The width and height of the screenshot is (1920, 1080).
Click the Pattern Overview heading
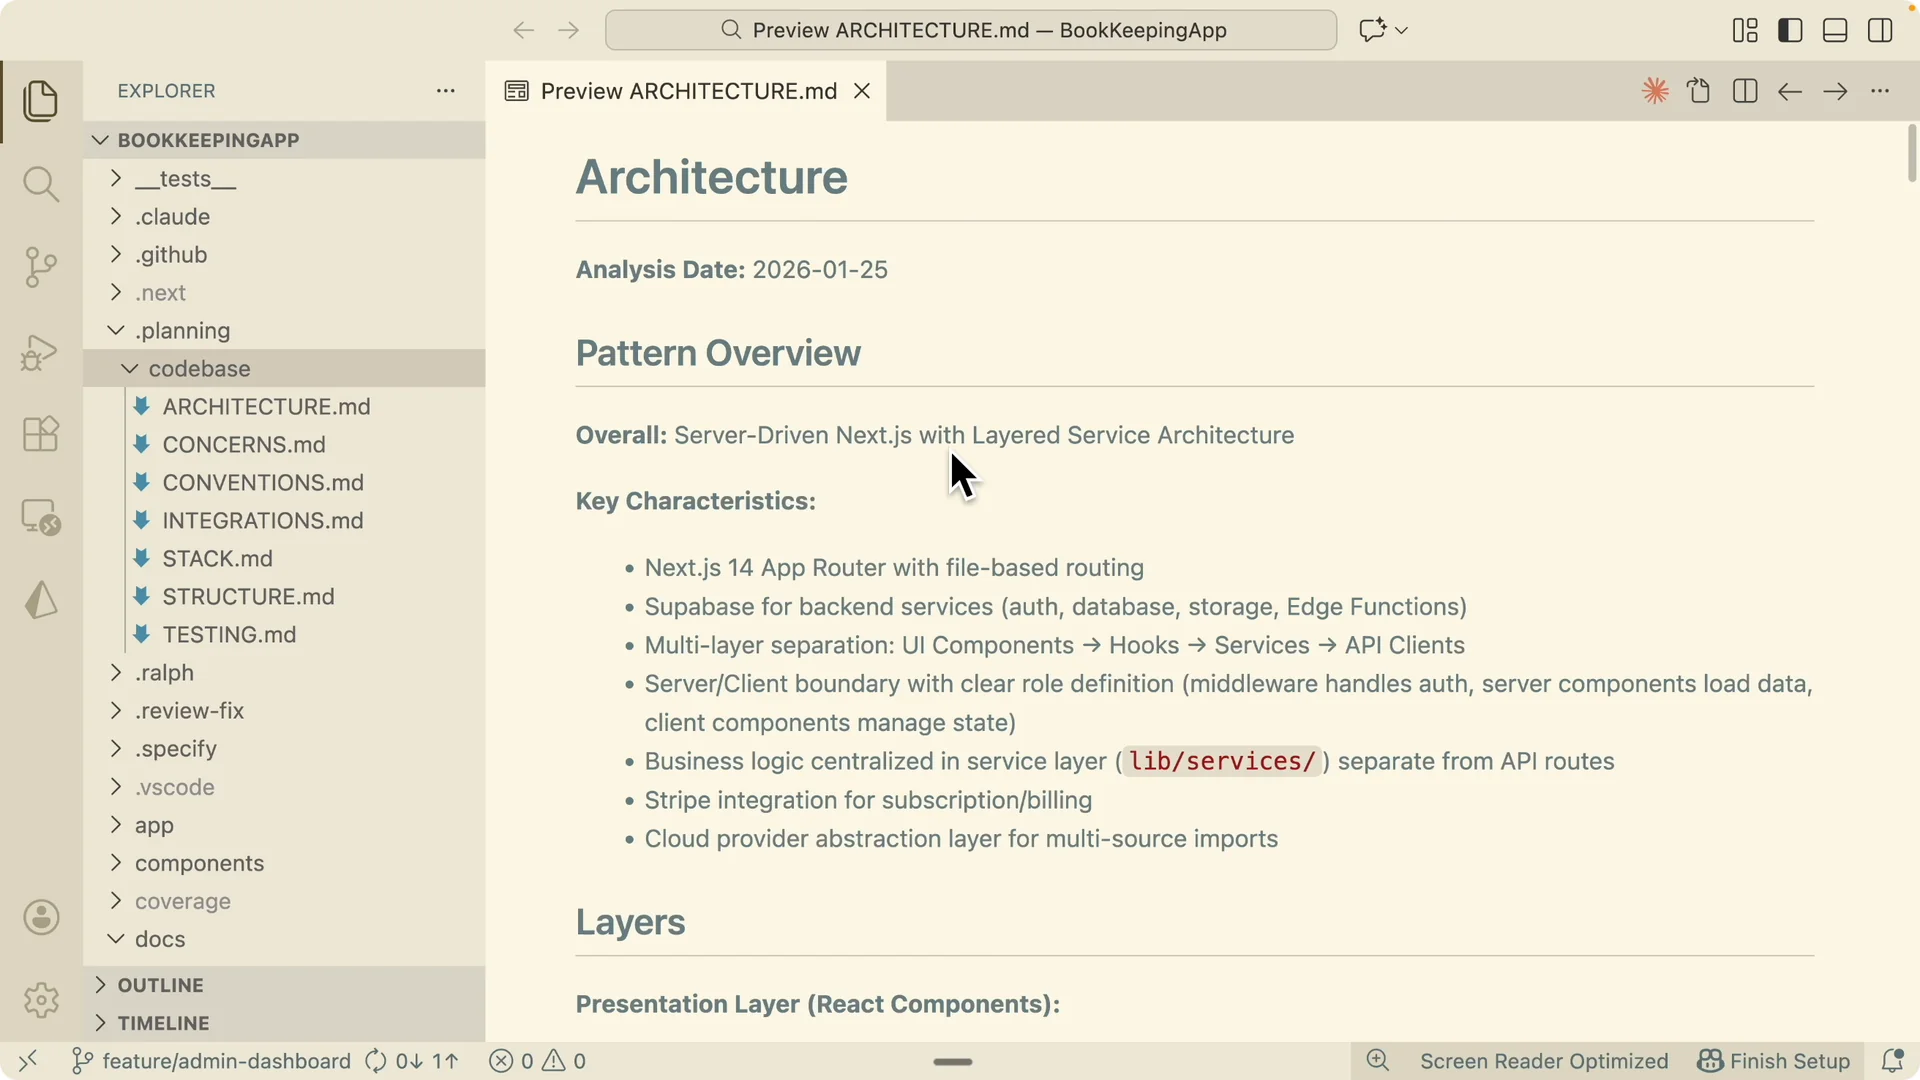pos(718,353)
